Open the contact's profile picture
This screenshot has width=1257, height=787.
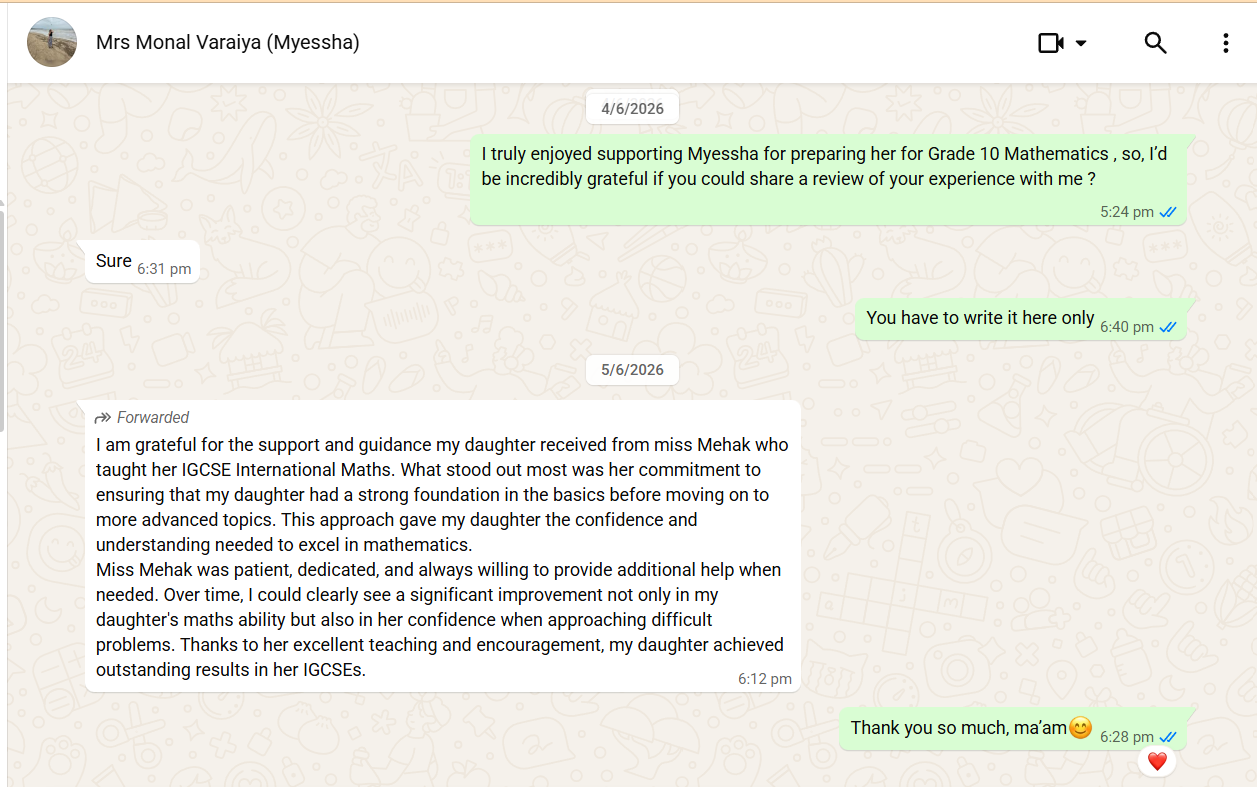click(52, 43)
